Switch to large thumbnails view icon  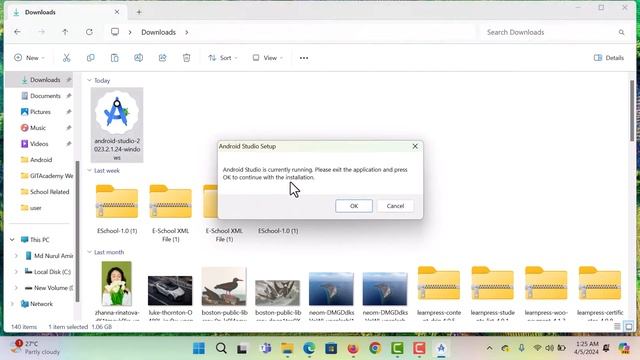629,327
